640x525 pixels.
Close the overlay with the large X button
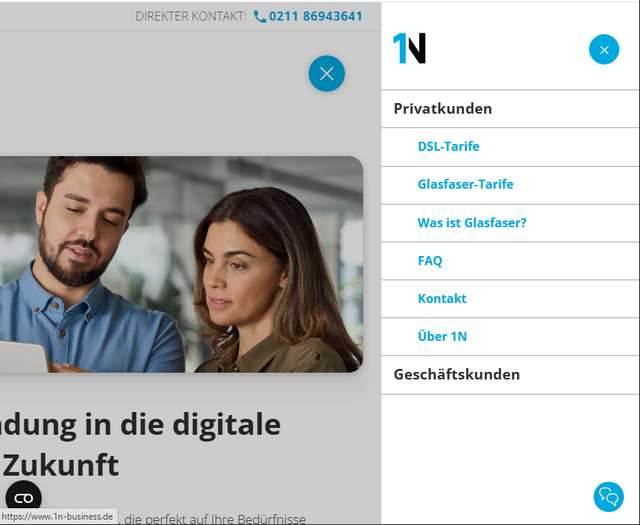point(327,74)
